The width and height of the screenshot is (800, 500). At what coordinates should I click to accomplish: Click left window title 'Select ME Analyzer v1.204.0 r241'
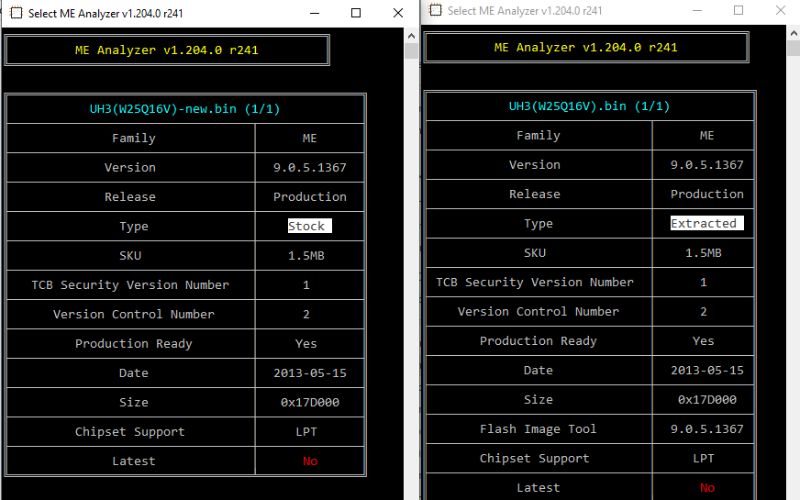[x=106, y=13]
